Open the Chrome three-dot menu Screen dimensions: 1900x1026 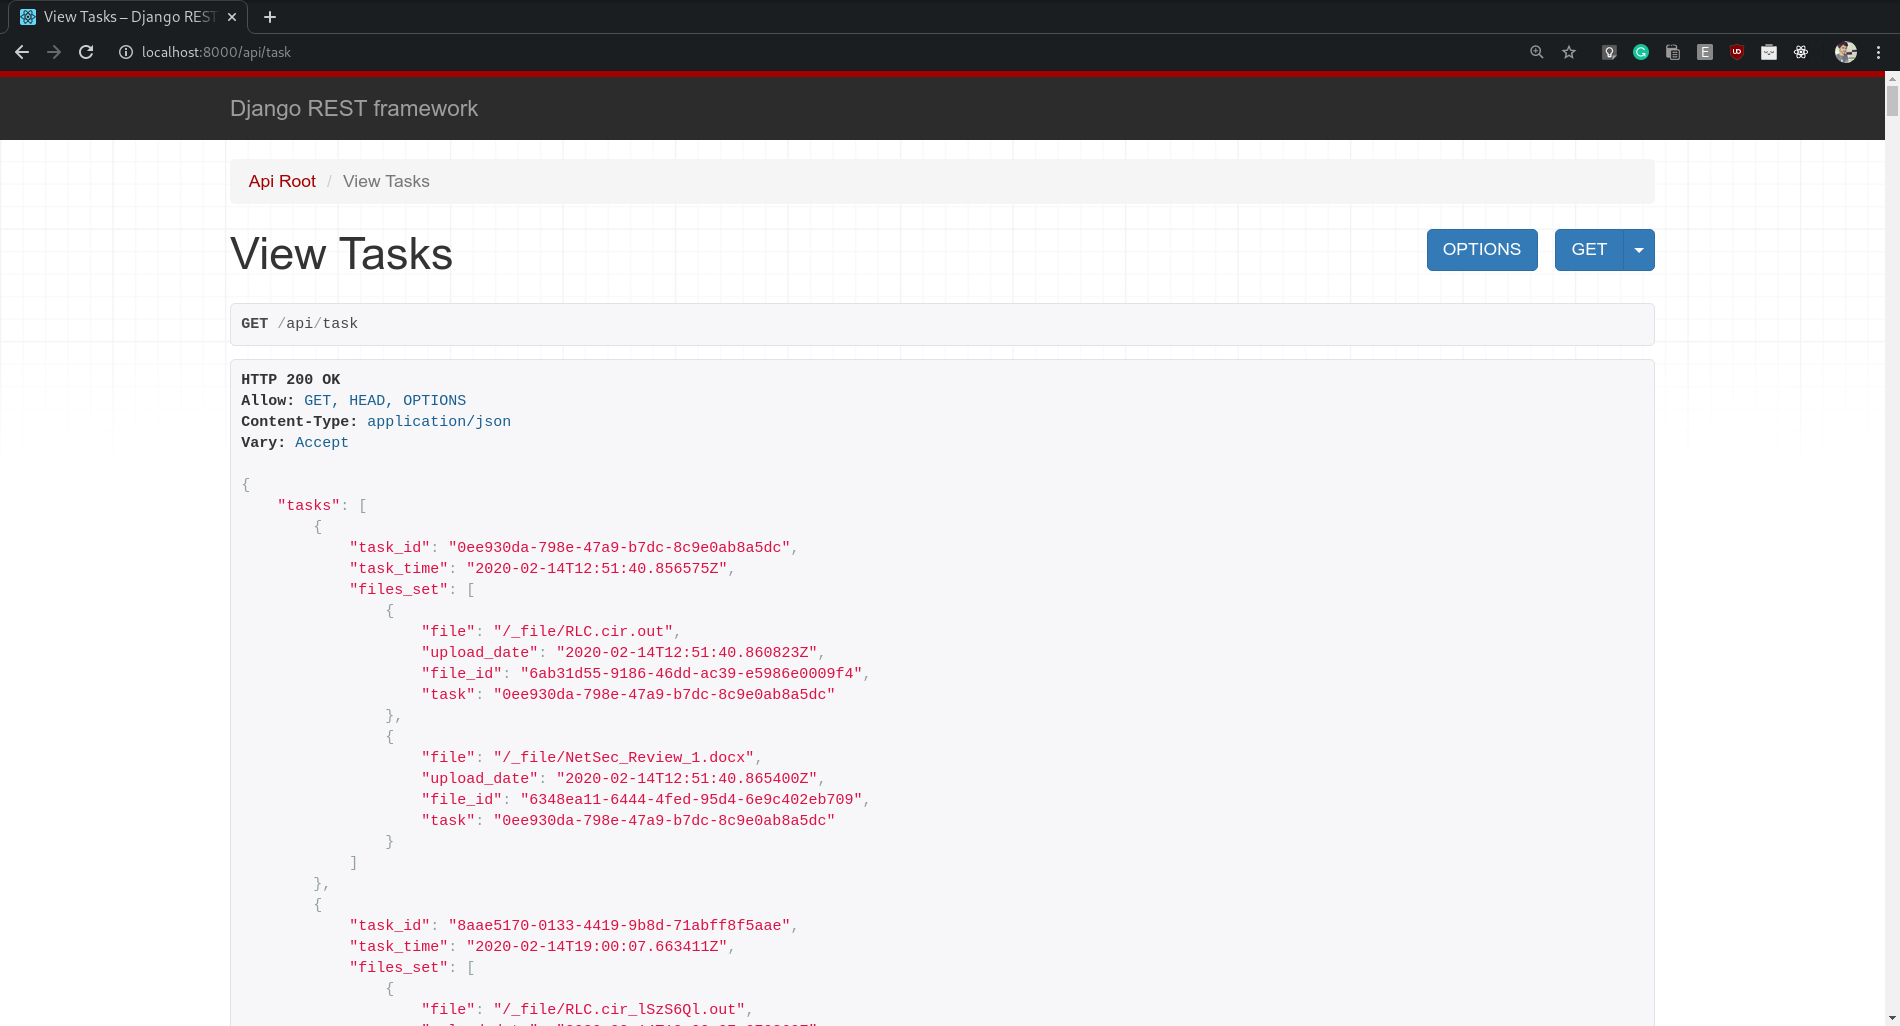click(x=1879, y=52)
